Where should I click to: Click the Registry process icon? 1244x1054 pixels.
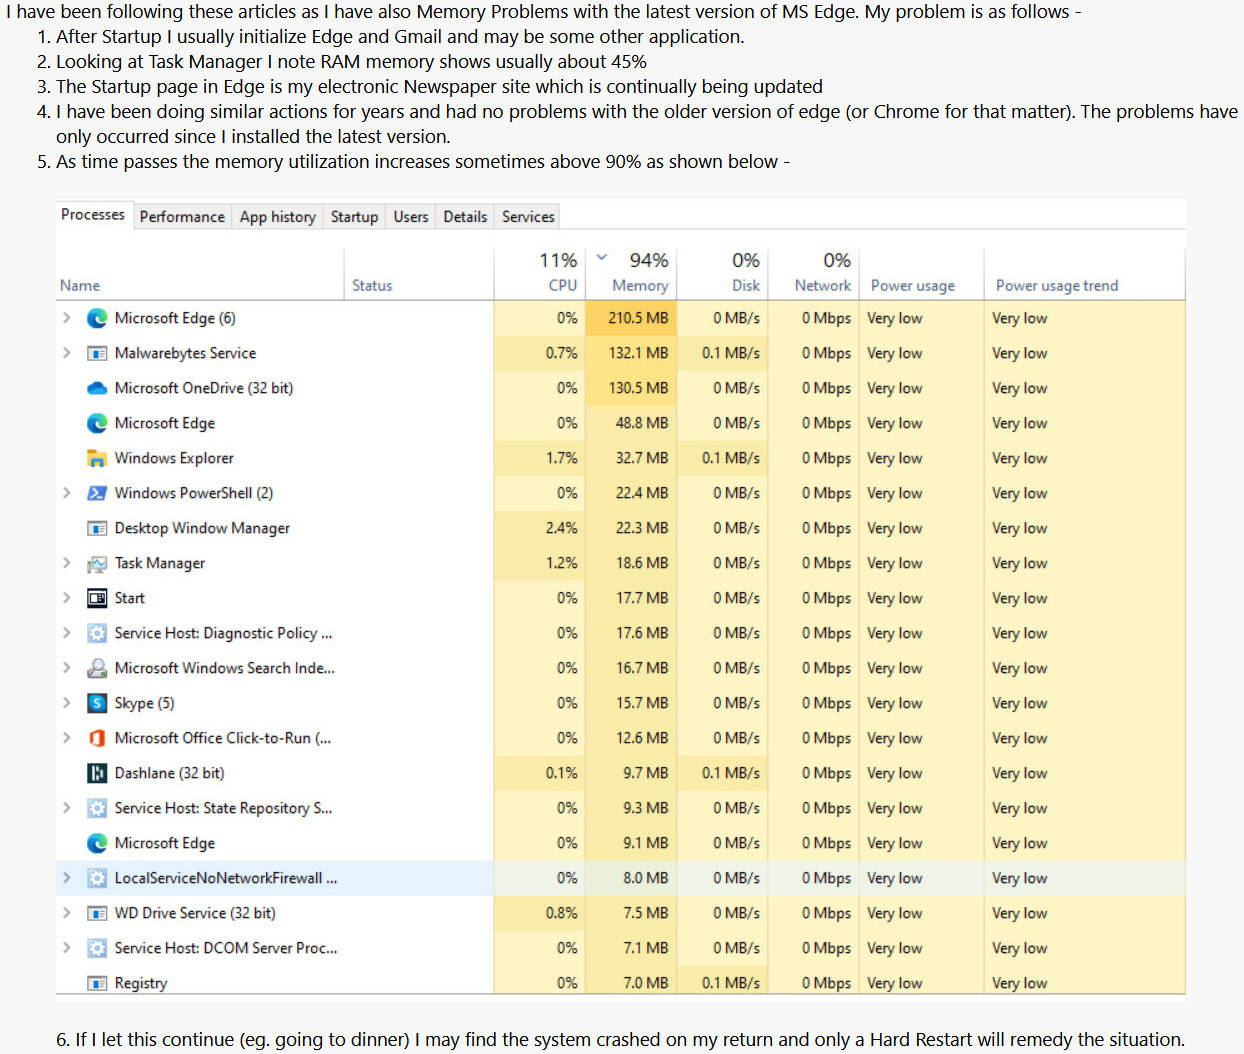[97, 983]
